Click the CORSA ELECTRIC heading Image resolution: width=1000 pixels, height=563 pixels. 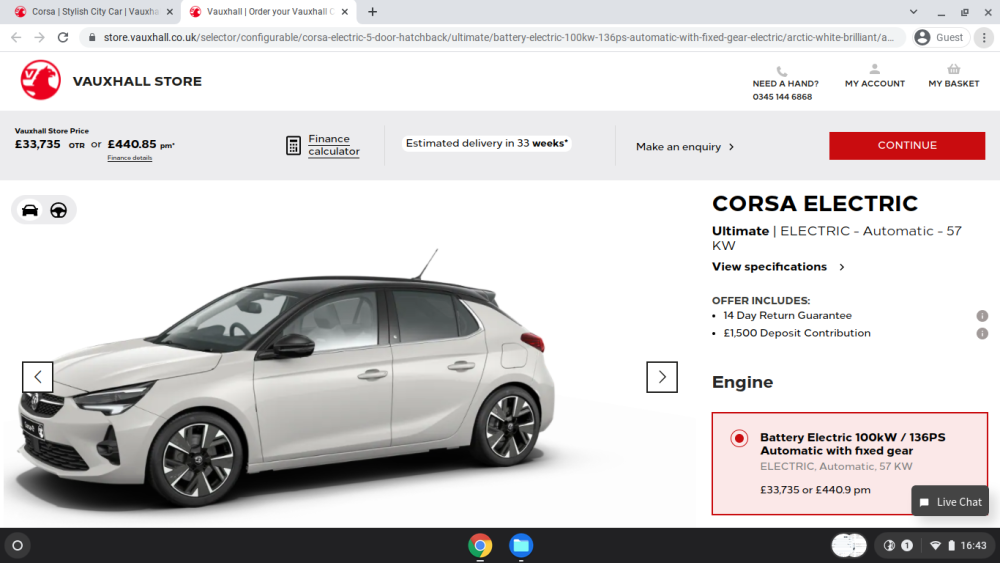(x=814, y=203)
